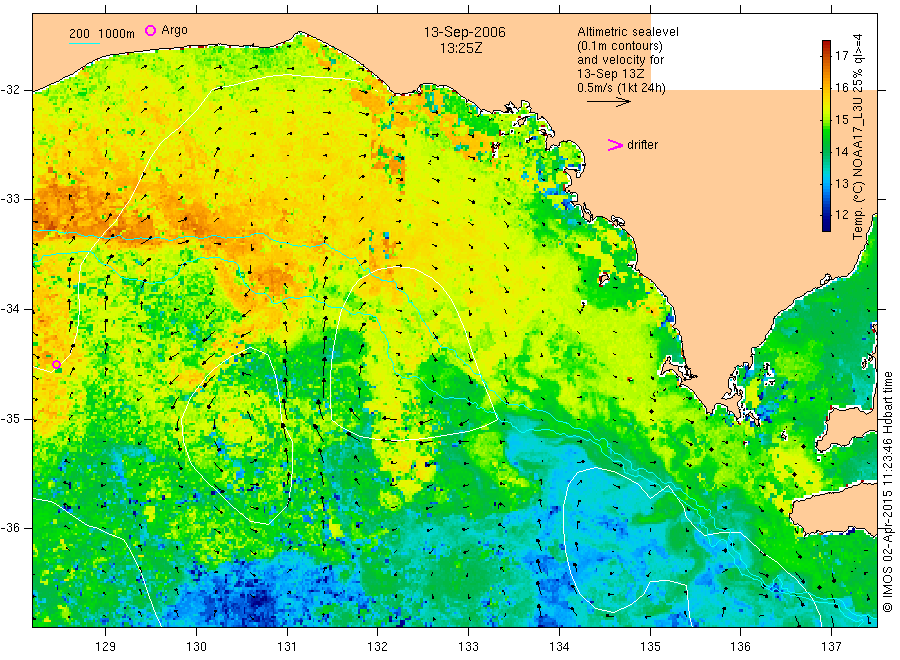Click the 'and velocity for' legend line

[620, 60]
